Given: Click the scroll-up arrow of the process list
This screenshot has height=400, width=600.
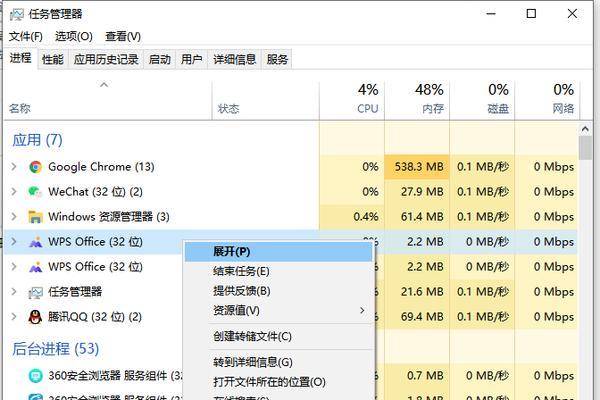Looking at the screenshot, I should (585, 129).
